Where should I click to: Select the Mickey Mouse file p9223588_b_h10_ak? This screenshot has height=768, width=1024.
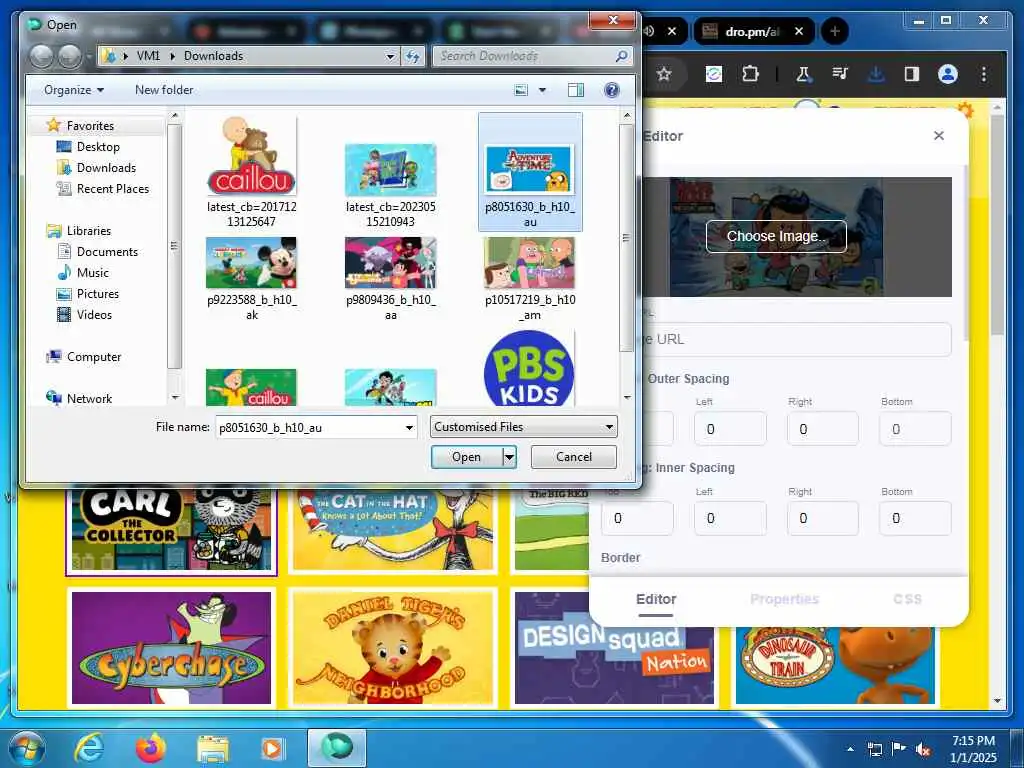[x=251, y=279]
